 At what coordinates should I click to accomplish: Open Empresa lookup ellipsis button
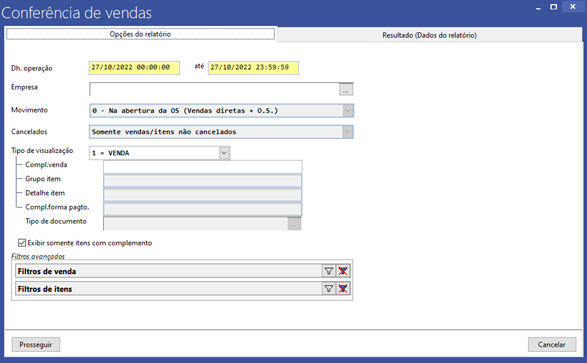tap(346, 90)
